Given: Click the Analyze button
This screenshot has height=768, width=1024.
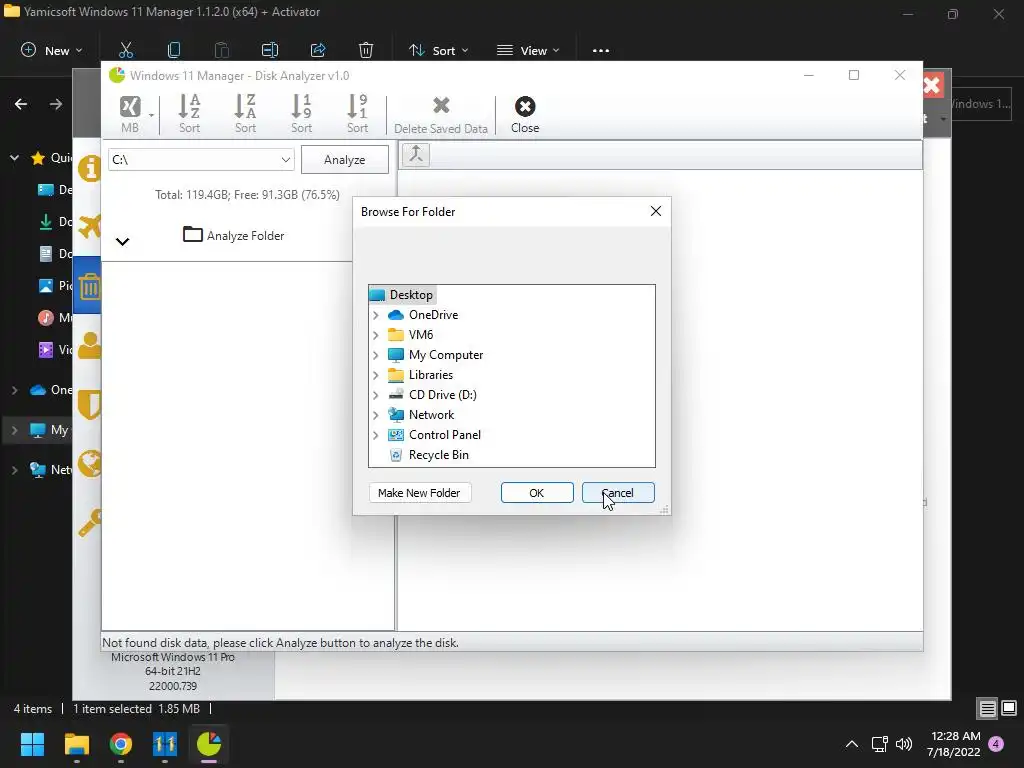Looking at the screenshot, I should (344, 159).
